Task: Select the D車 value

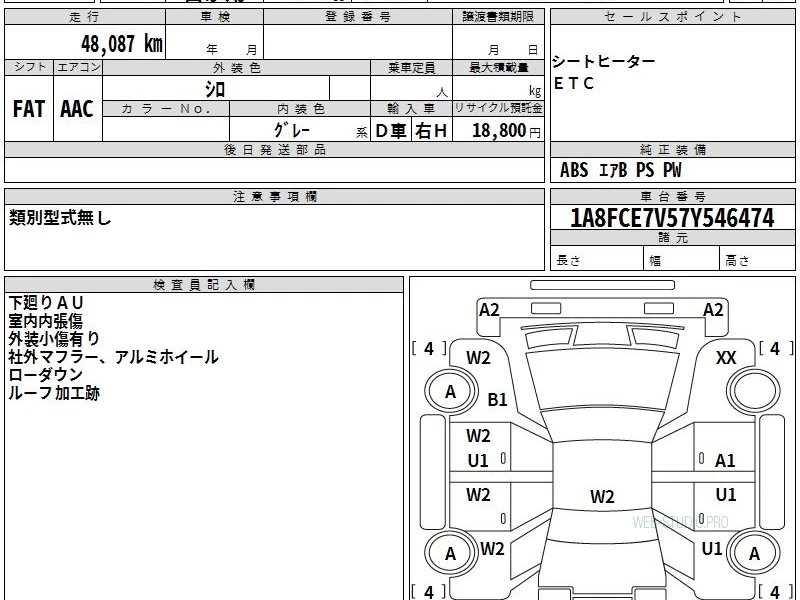Action: (x=391, y=131)
